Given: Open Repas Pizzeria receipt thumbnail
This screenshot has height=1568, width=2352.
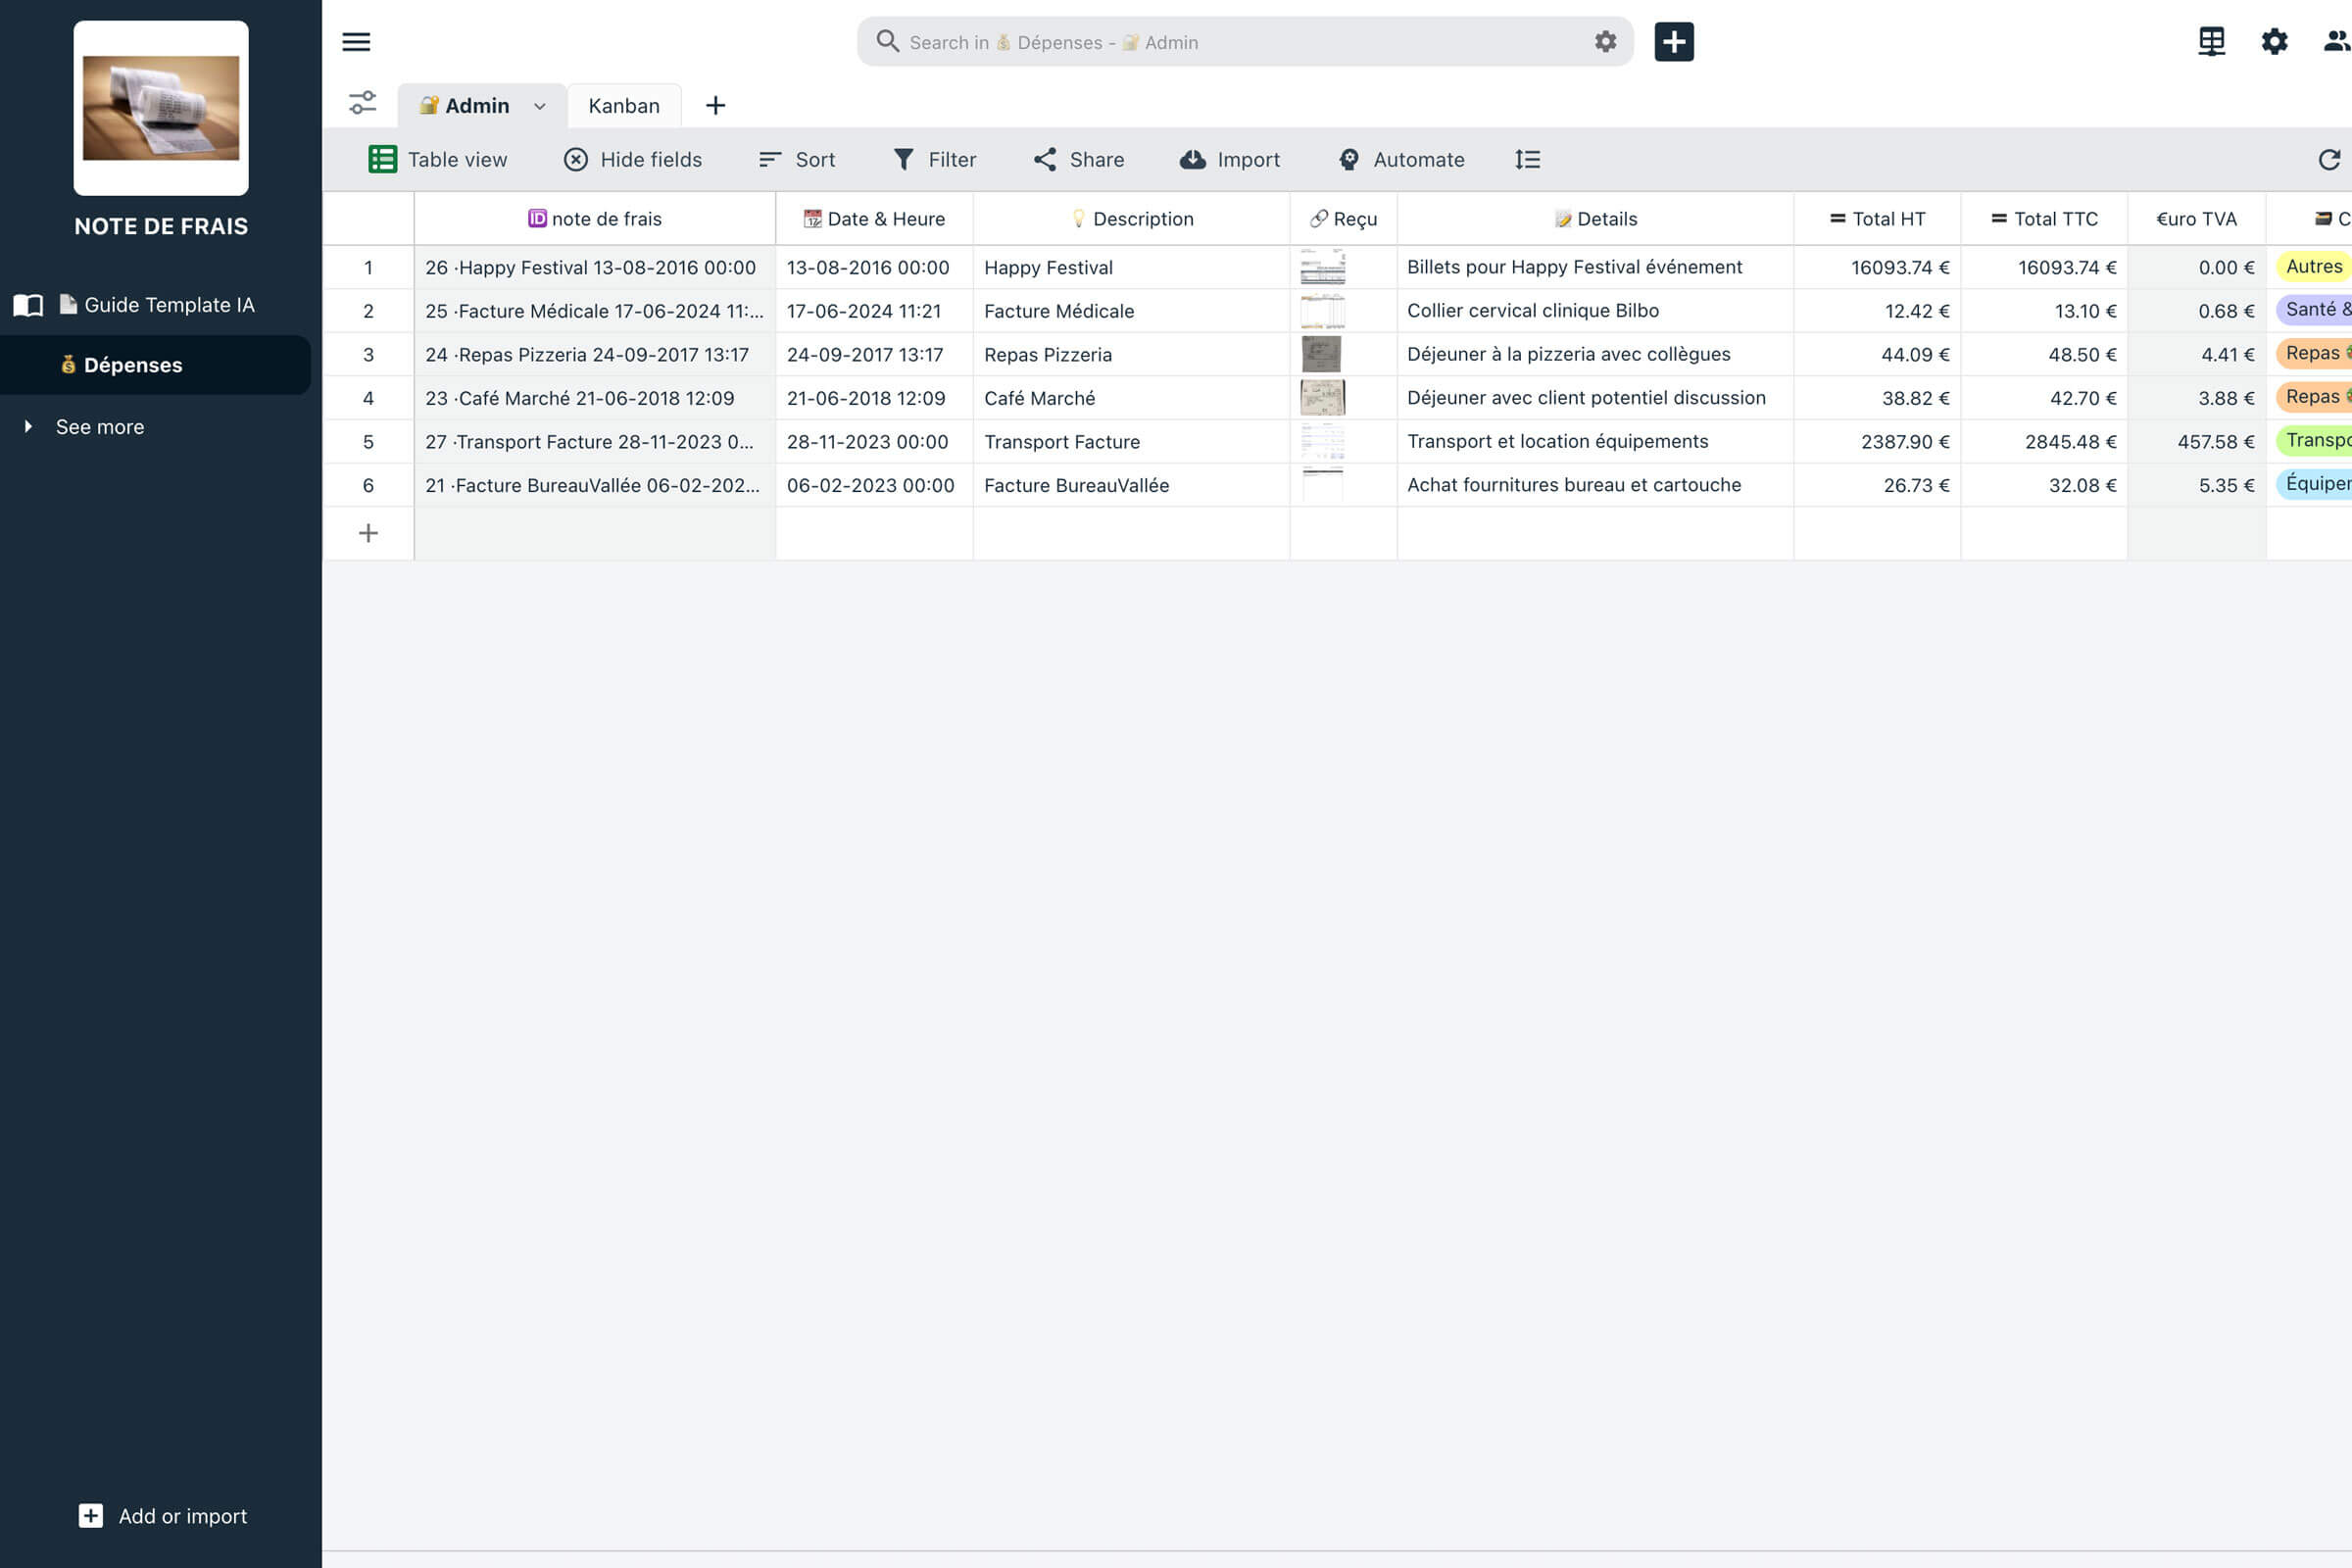Looking at the screenshot, I should pos(1321,354).
